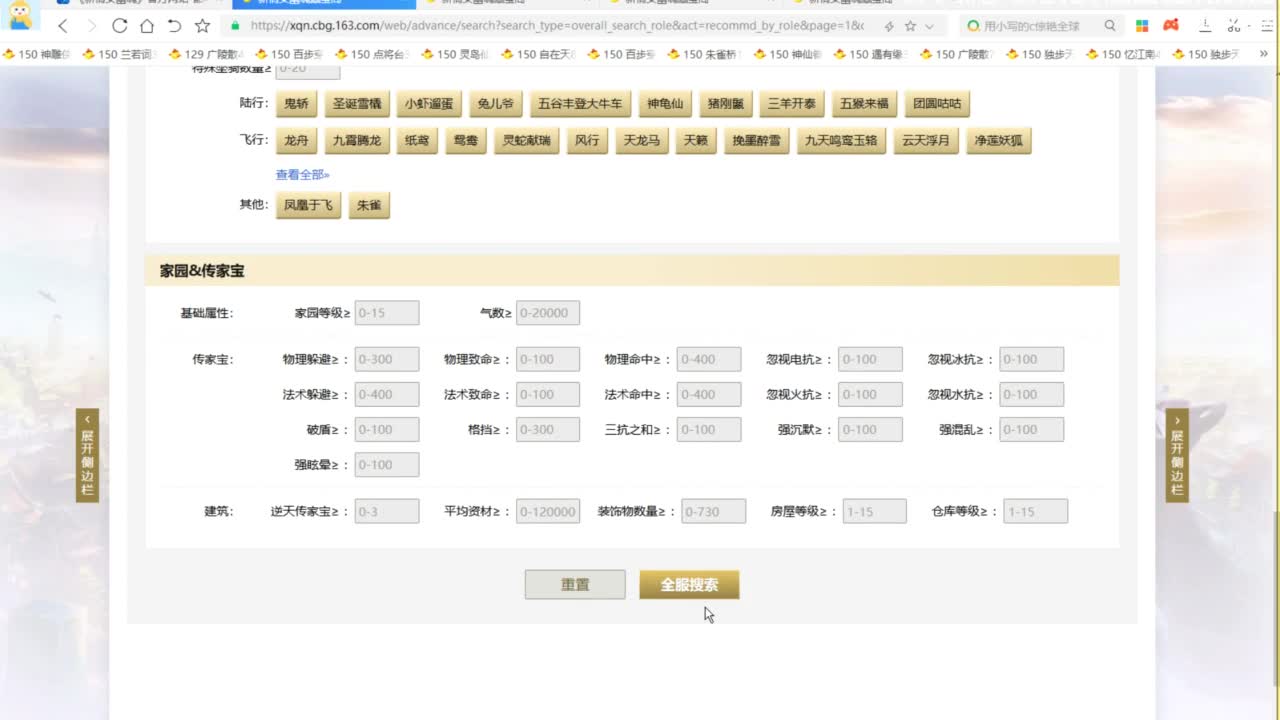The image size is (1280, 720).
Task: Select flying mount 龙舟
Action: (x=296, y=141)
